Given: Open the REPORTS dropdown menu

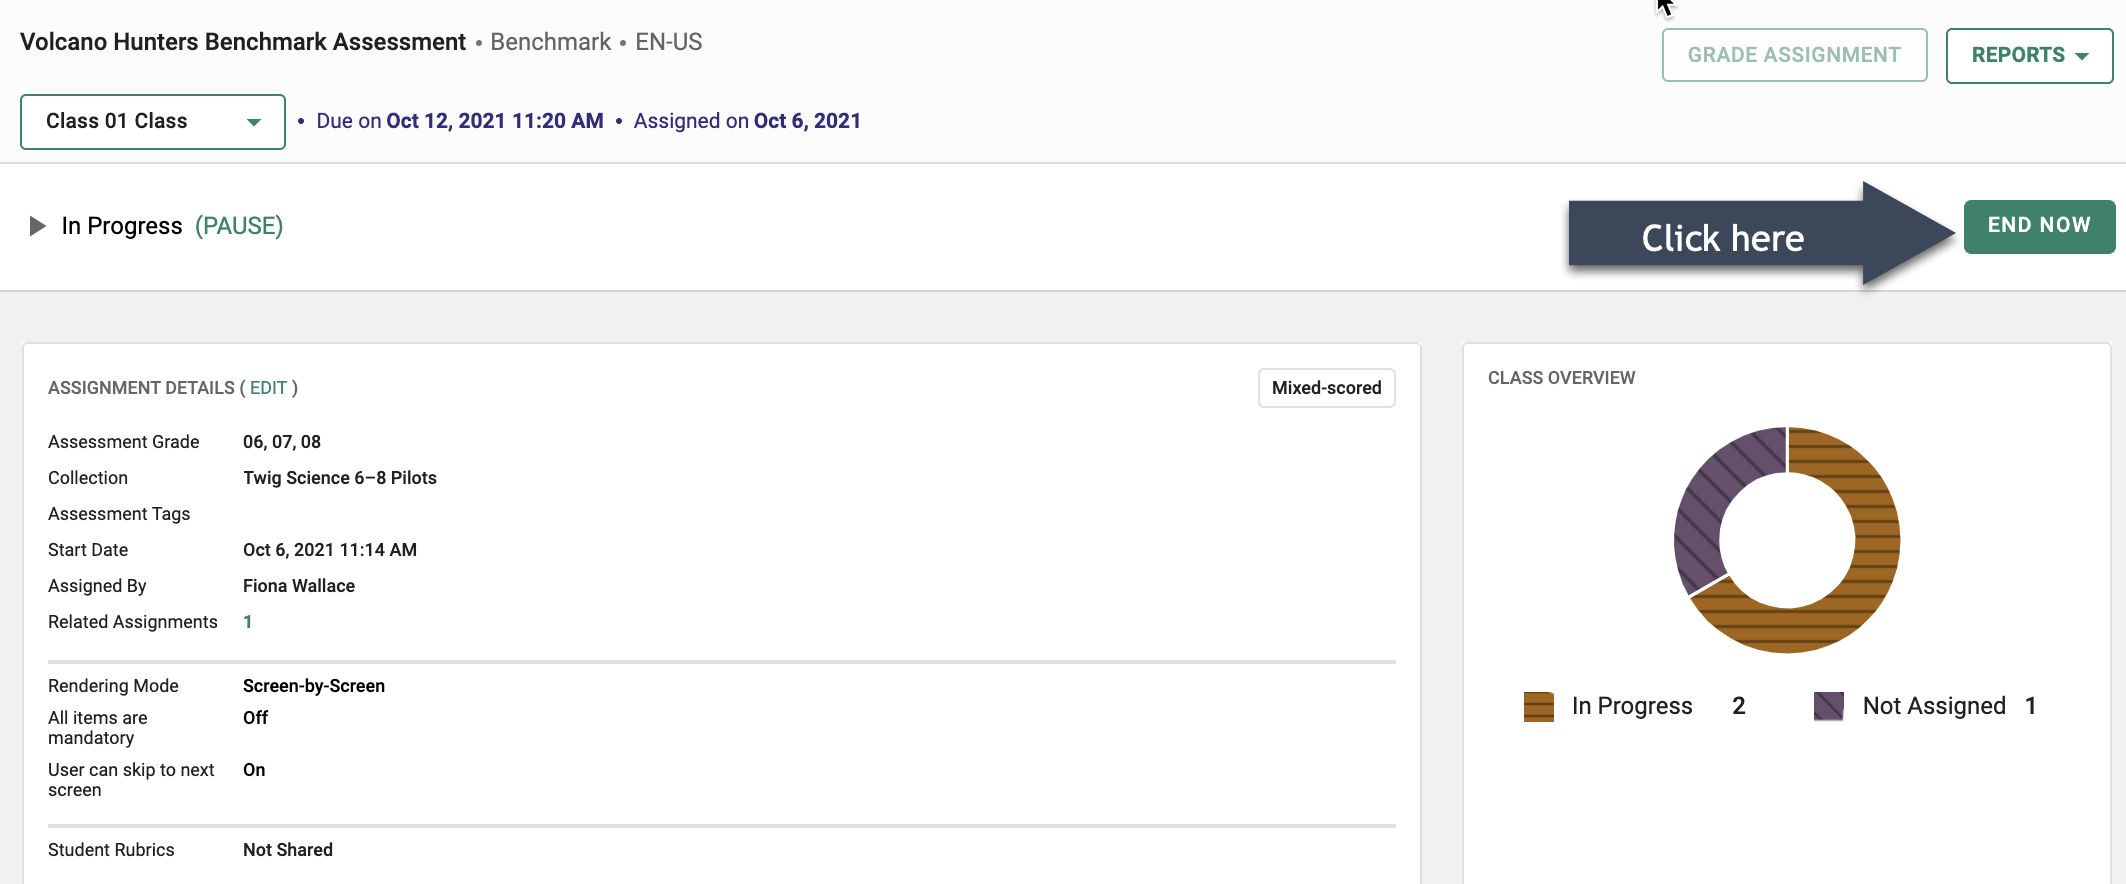Looking at the screenshot, I should (2029, 55).
